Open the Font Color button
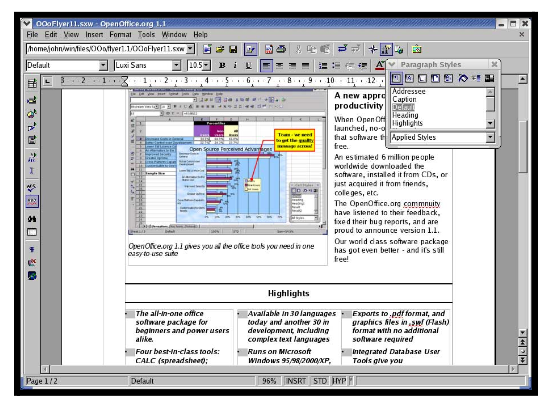548x403 pixels. pos(380,65)
